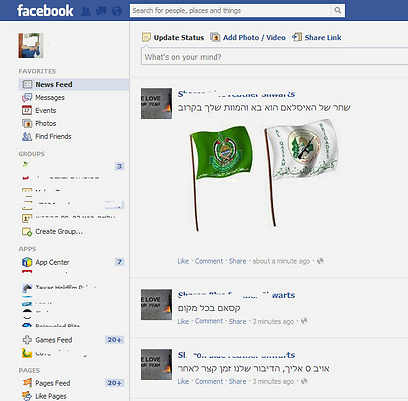Open Events calendar icon in sidebar
Image resolution: width=408 pixels, height=401 pixels.
(27, 110)
